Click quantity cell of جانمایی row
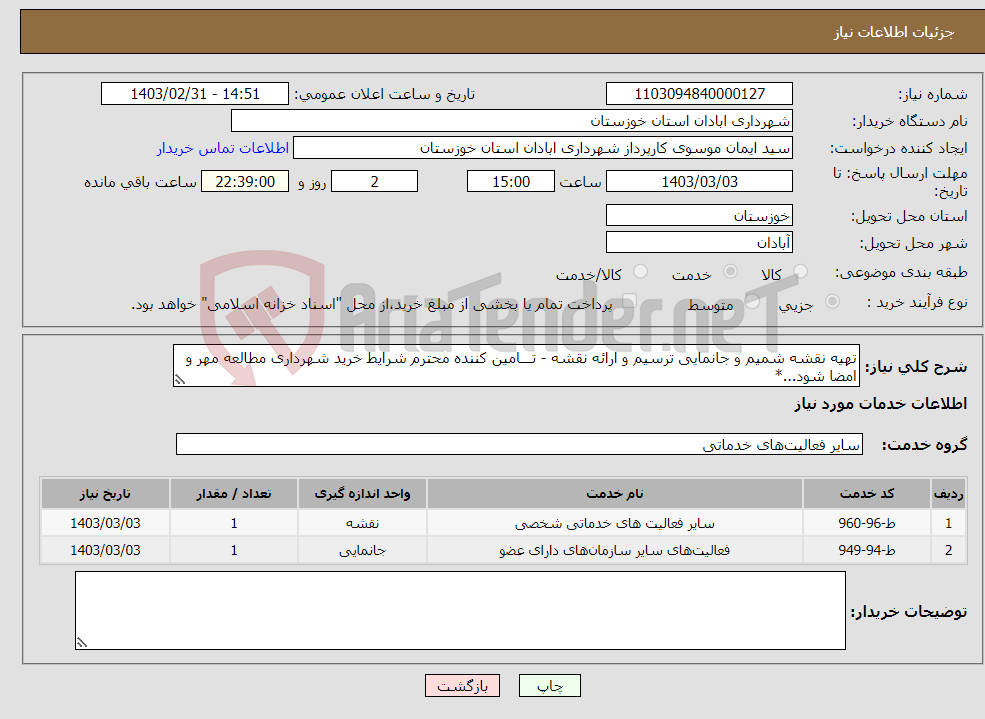Viewport: 985px width, 719px height. pyautogui.click(x=234, y=550)
